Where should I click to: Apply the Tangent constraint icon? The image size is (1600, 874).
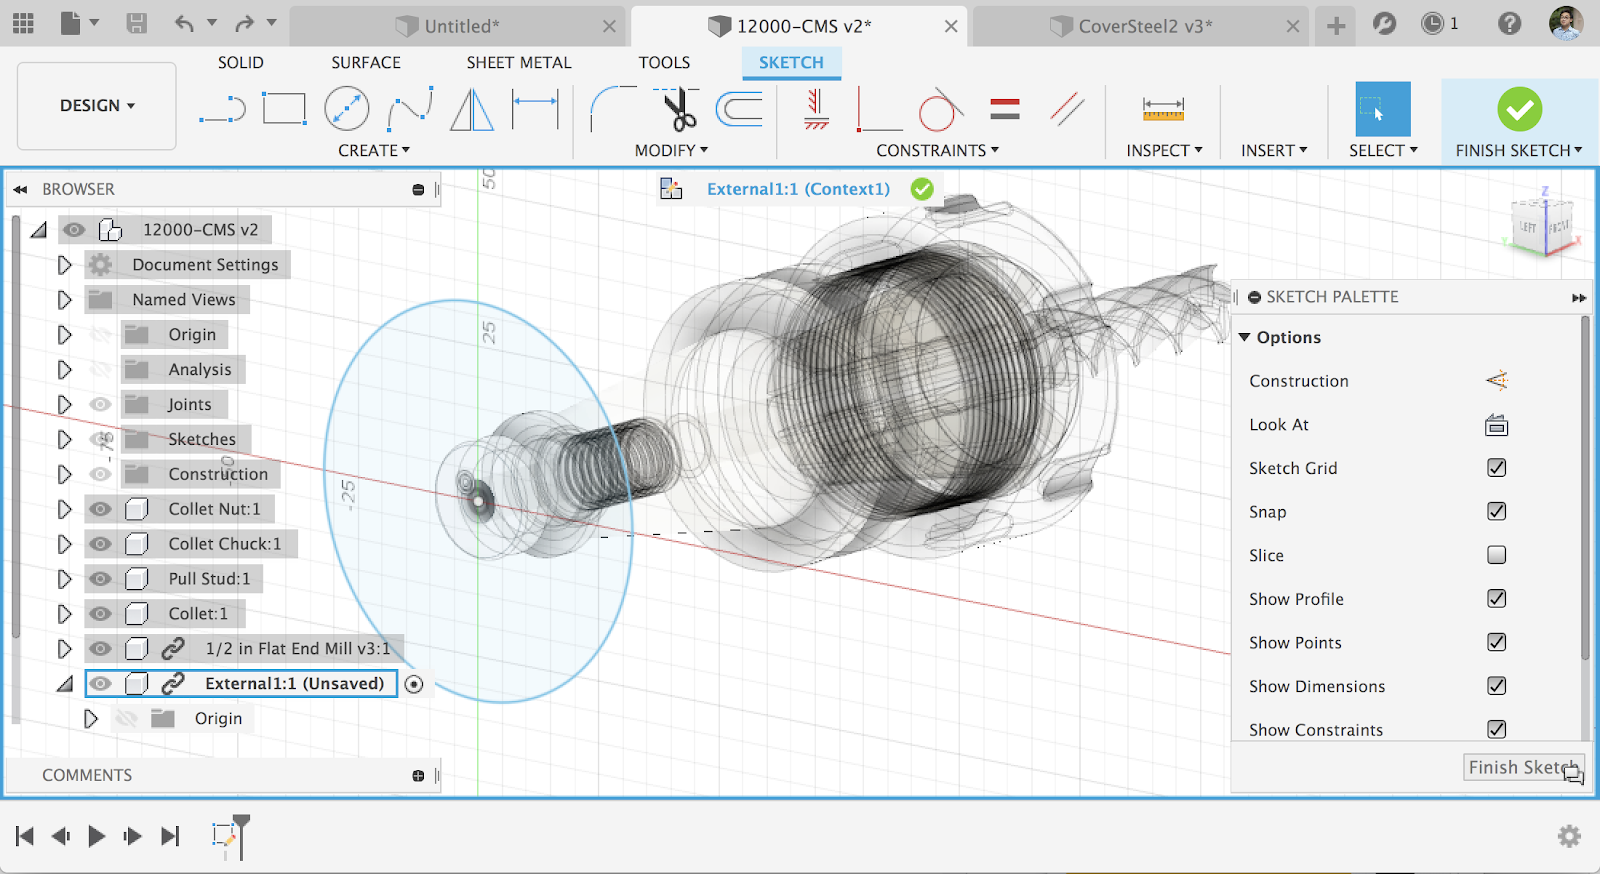pos(939,110)
